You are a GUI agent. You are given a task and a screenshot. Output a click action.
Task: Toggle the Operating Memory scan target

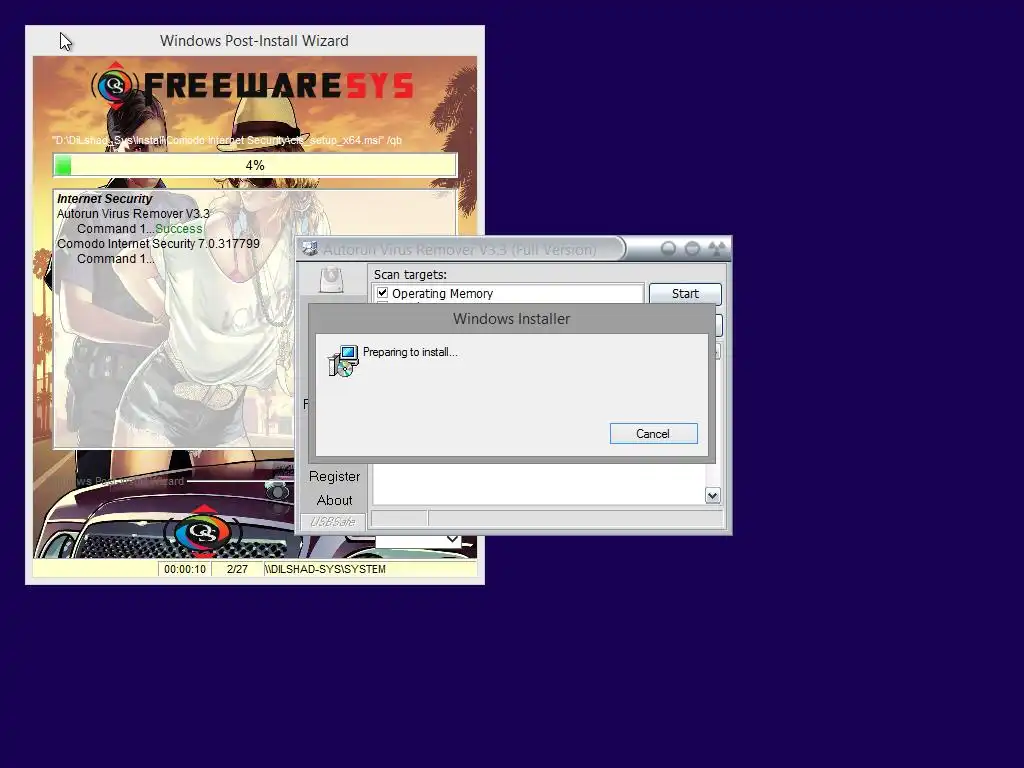383,293
